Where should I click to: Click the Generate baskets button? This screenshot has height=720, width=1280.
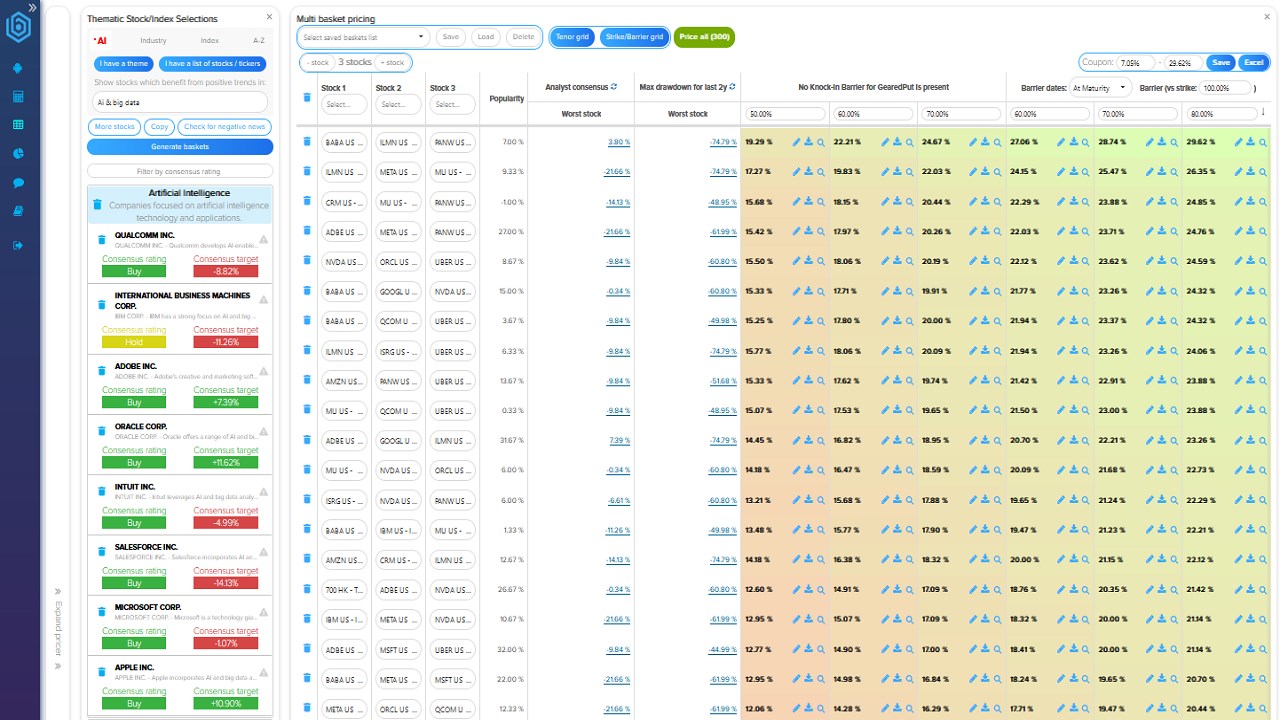(x=180, y=147)
